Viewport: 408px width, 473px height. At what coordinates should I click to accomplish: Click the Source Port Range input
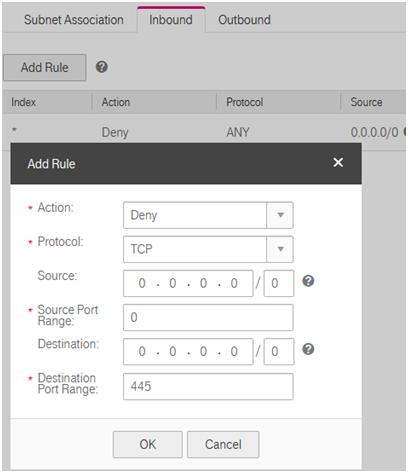208,317
